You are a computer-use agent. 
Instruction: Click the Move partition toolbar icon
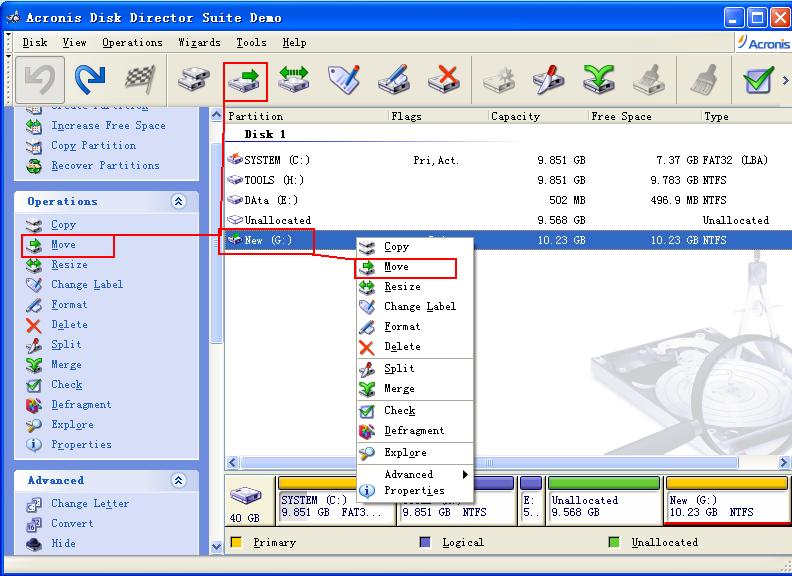tap(245, 81)
